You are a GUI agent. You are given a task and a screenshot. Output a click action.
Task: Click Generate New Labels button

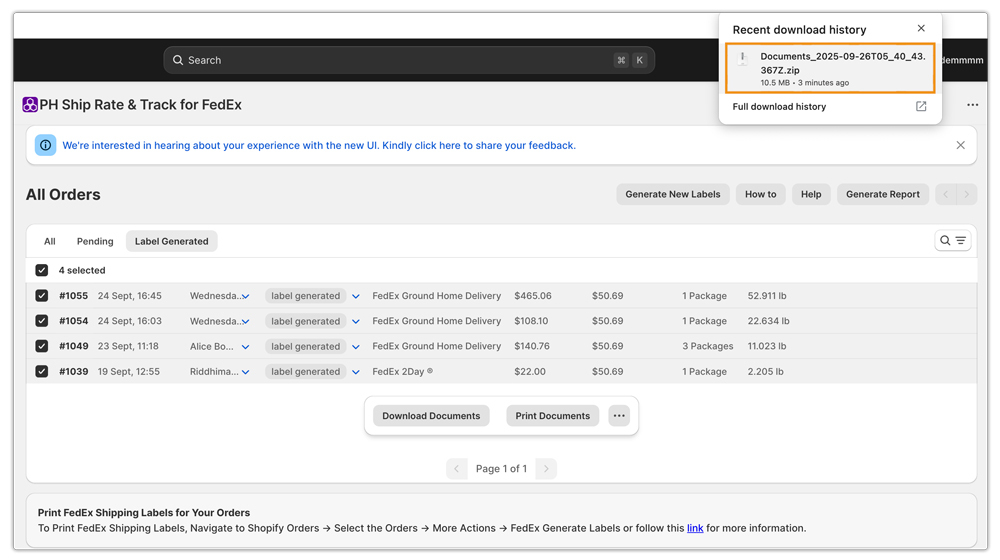673,195
